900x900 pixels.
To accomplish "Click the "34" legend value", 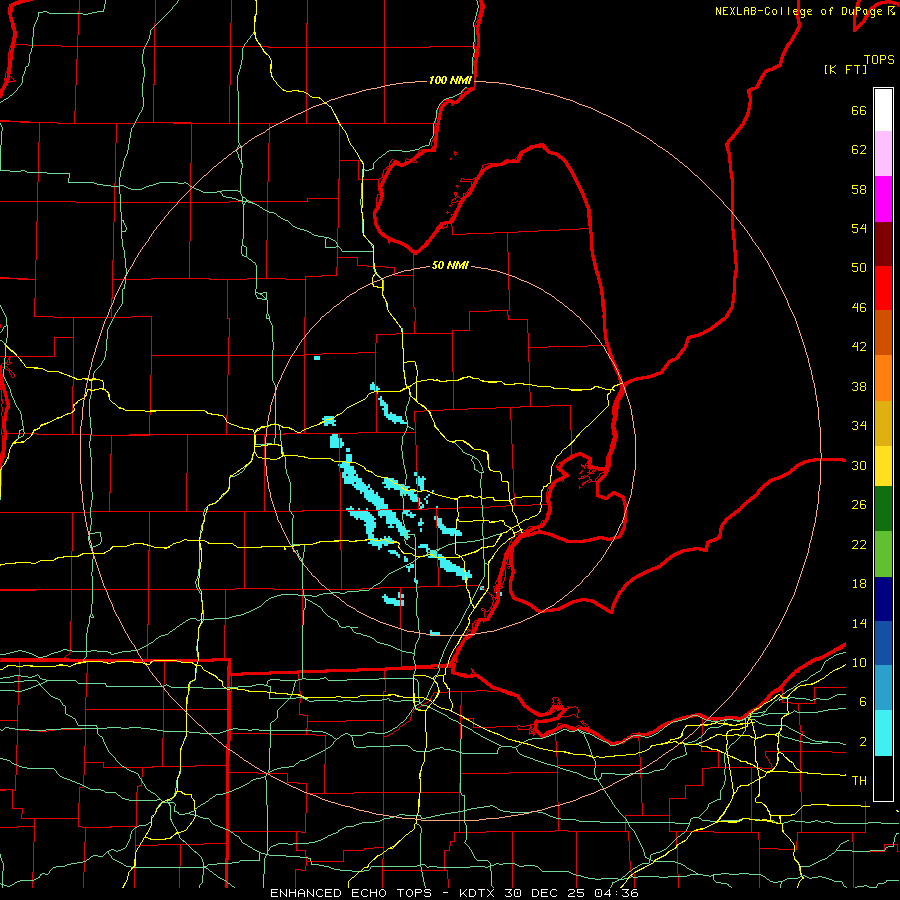I will click(x=859, y=426).
